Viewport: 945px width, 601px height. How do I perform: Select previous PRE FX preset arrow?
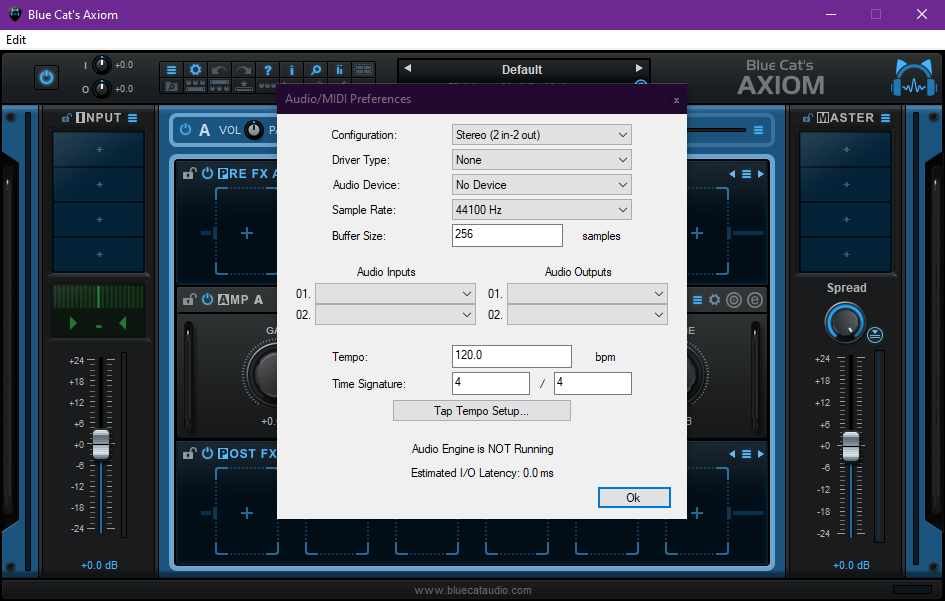coord(732,174)
